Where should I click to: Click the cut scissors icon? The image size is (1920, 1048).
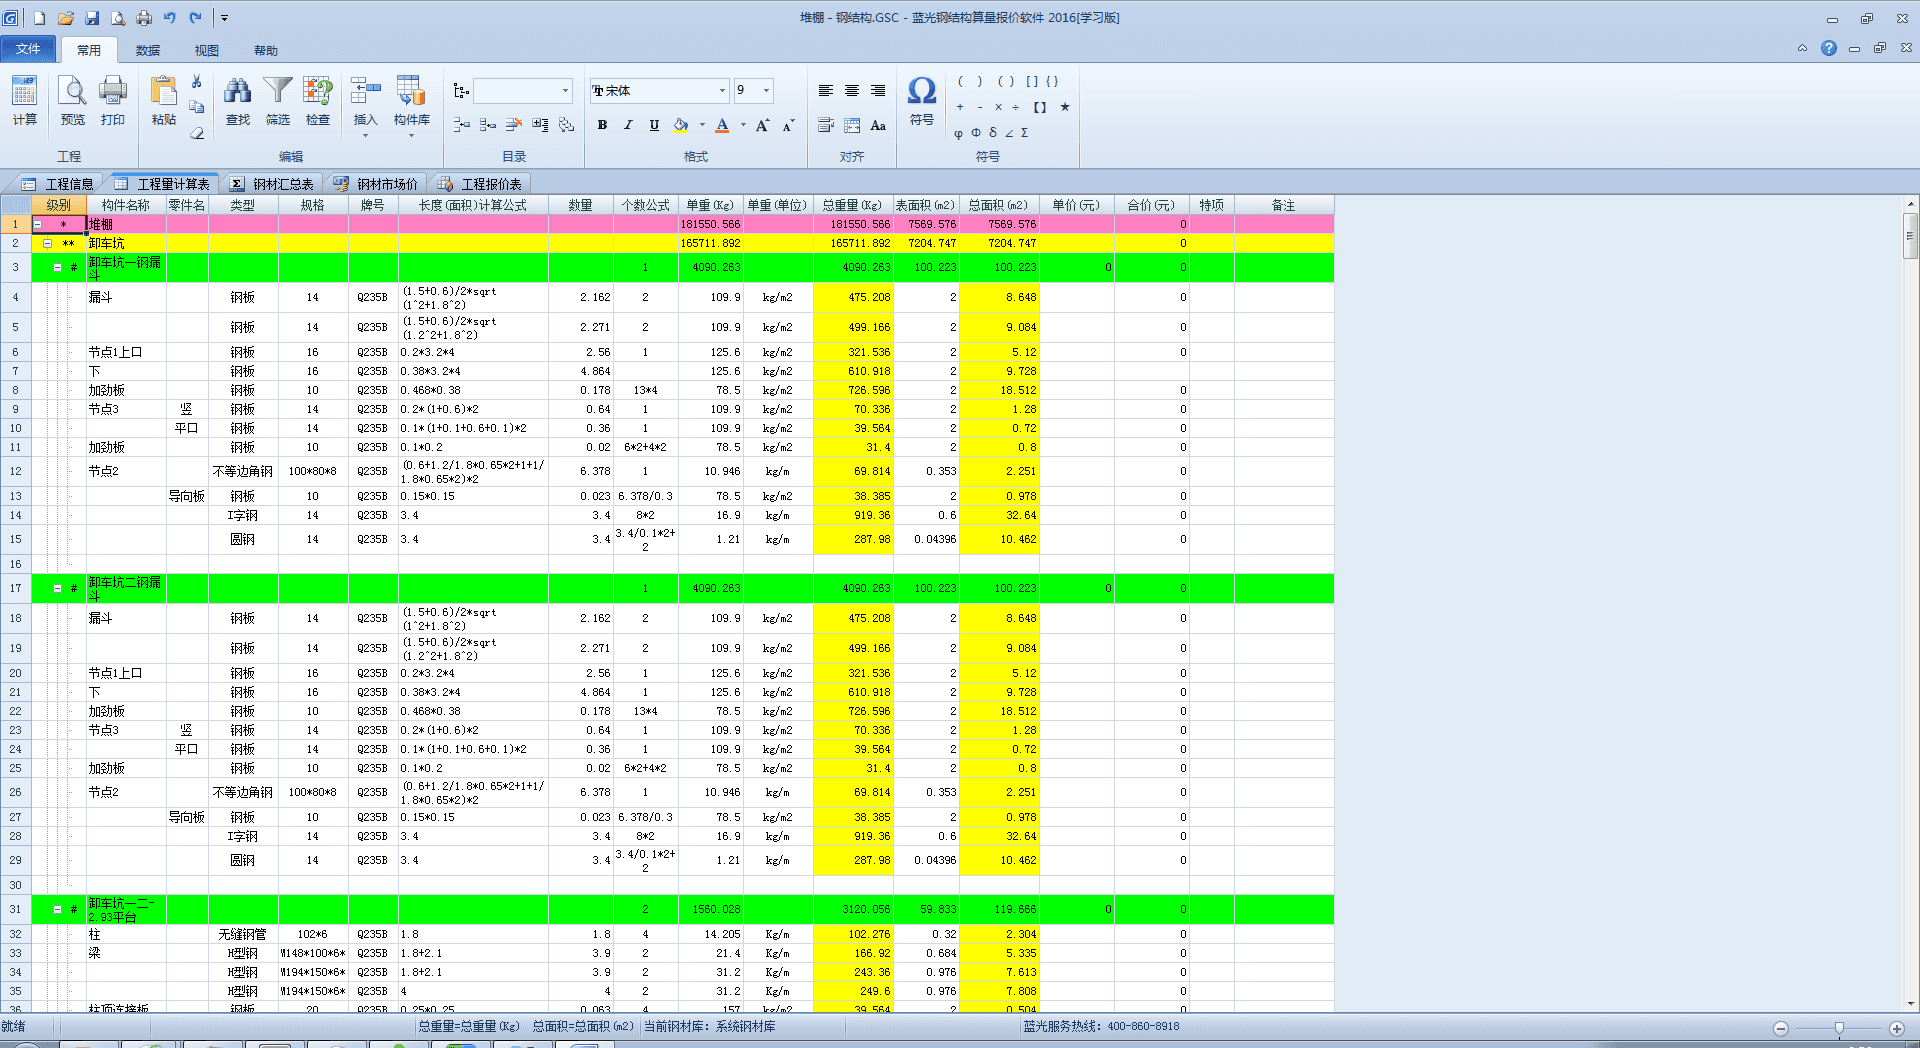(197, 82)
